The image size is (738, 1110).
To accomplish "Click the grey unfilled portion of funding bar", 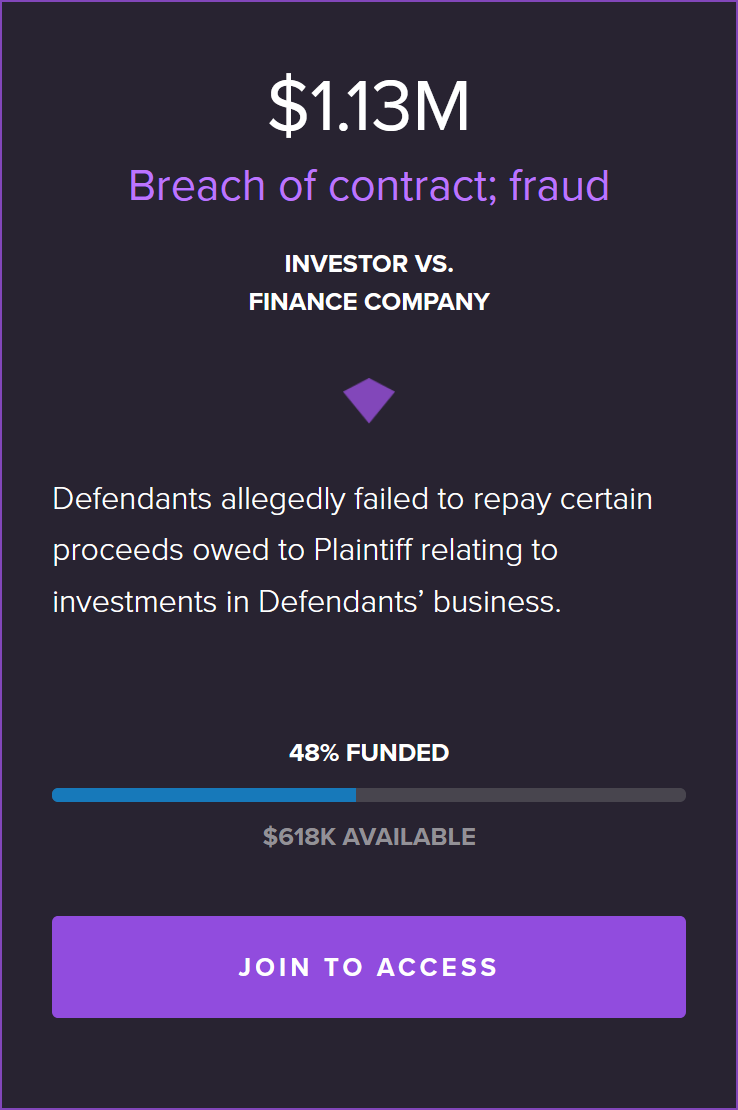I will click(521, 795).
